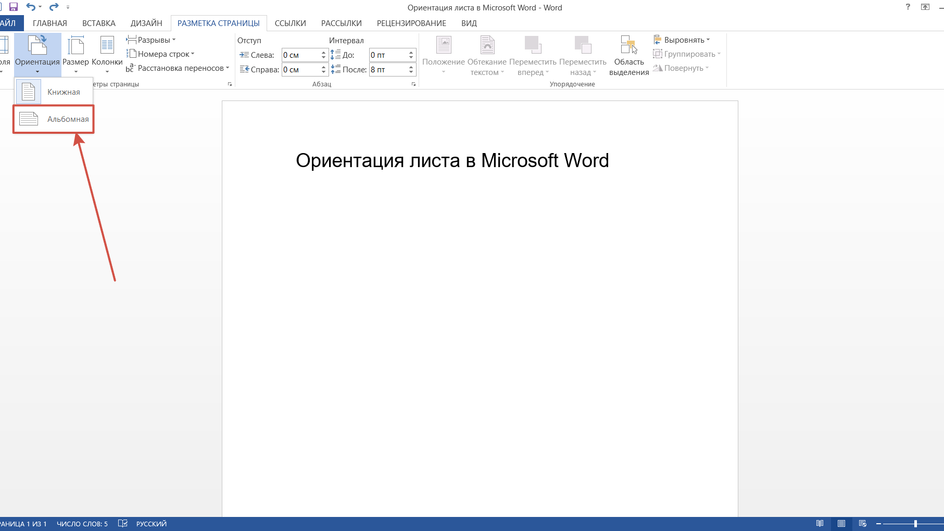Customize the Quick Access Toolbar dropdown

pos(67,7)
